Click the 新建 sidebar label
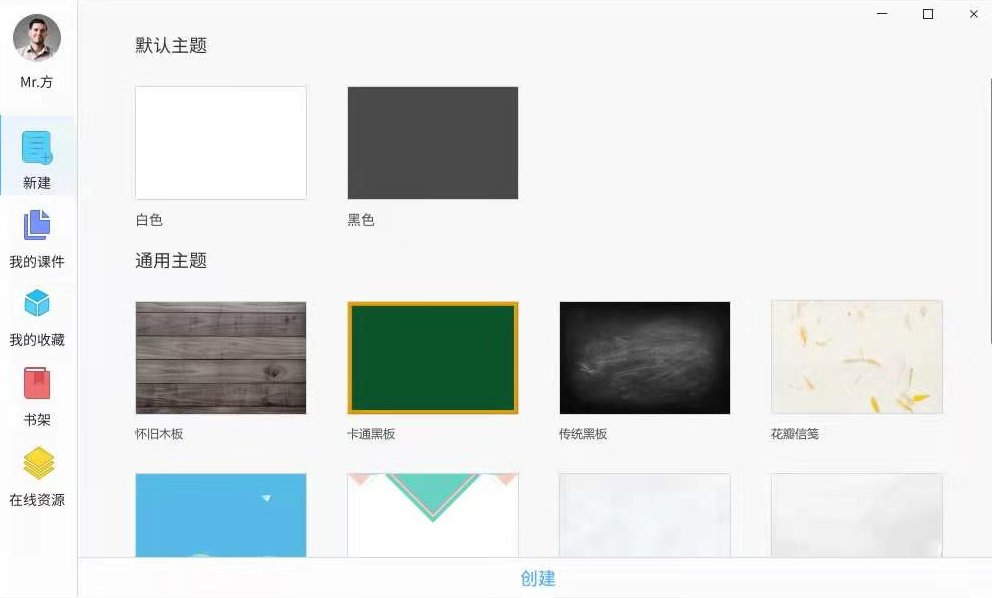The width and height of the screenshot is (992, 598). [37, 183]
